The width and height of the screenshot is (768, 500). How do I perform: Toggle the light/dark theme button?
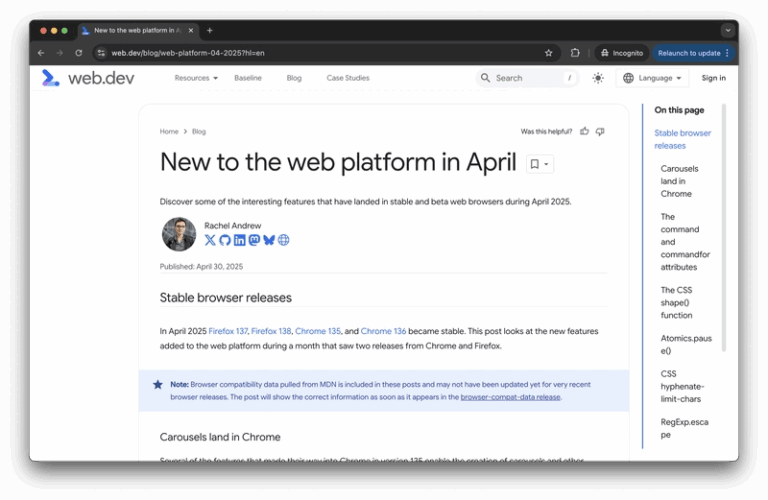598,78
